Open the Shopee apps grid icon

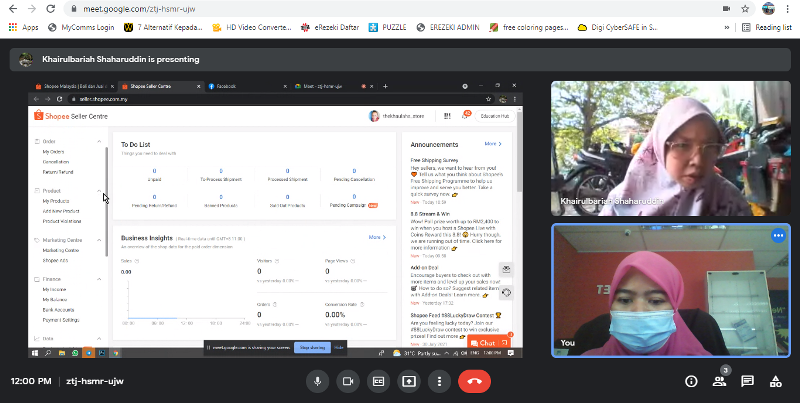tap(447, 116)
